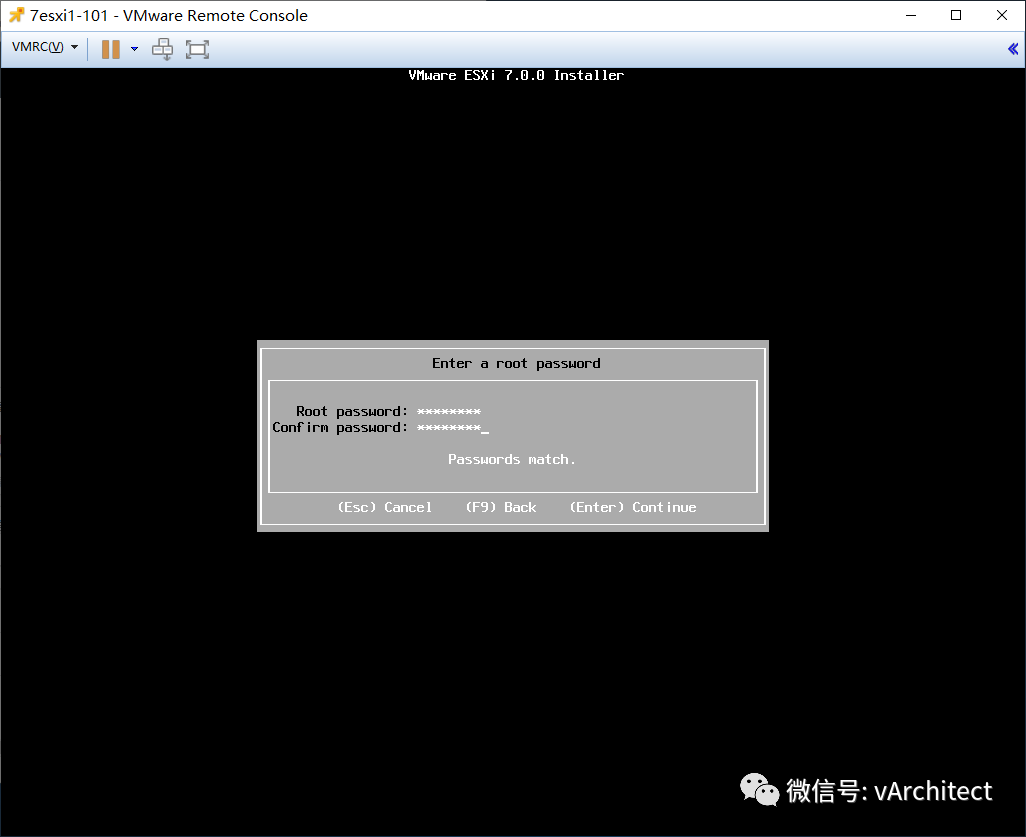The height and width of the screenshot is (837, 1026).
Task: Click the VMware Remote Console title icon
Action: [x=16, y=15]
